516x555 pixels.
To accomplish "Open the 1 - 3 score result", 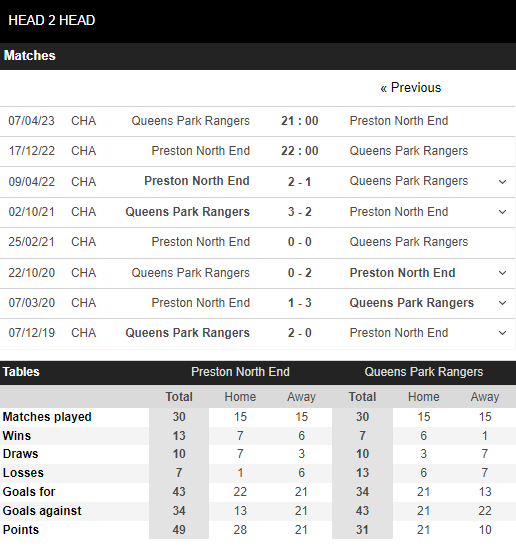I will (299, 303).
